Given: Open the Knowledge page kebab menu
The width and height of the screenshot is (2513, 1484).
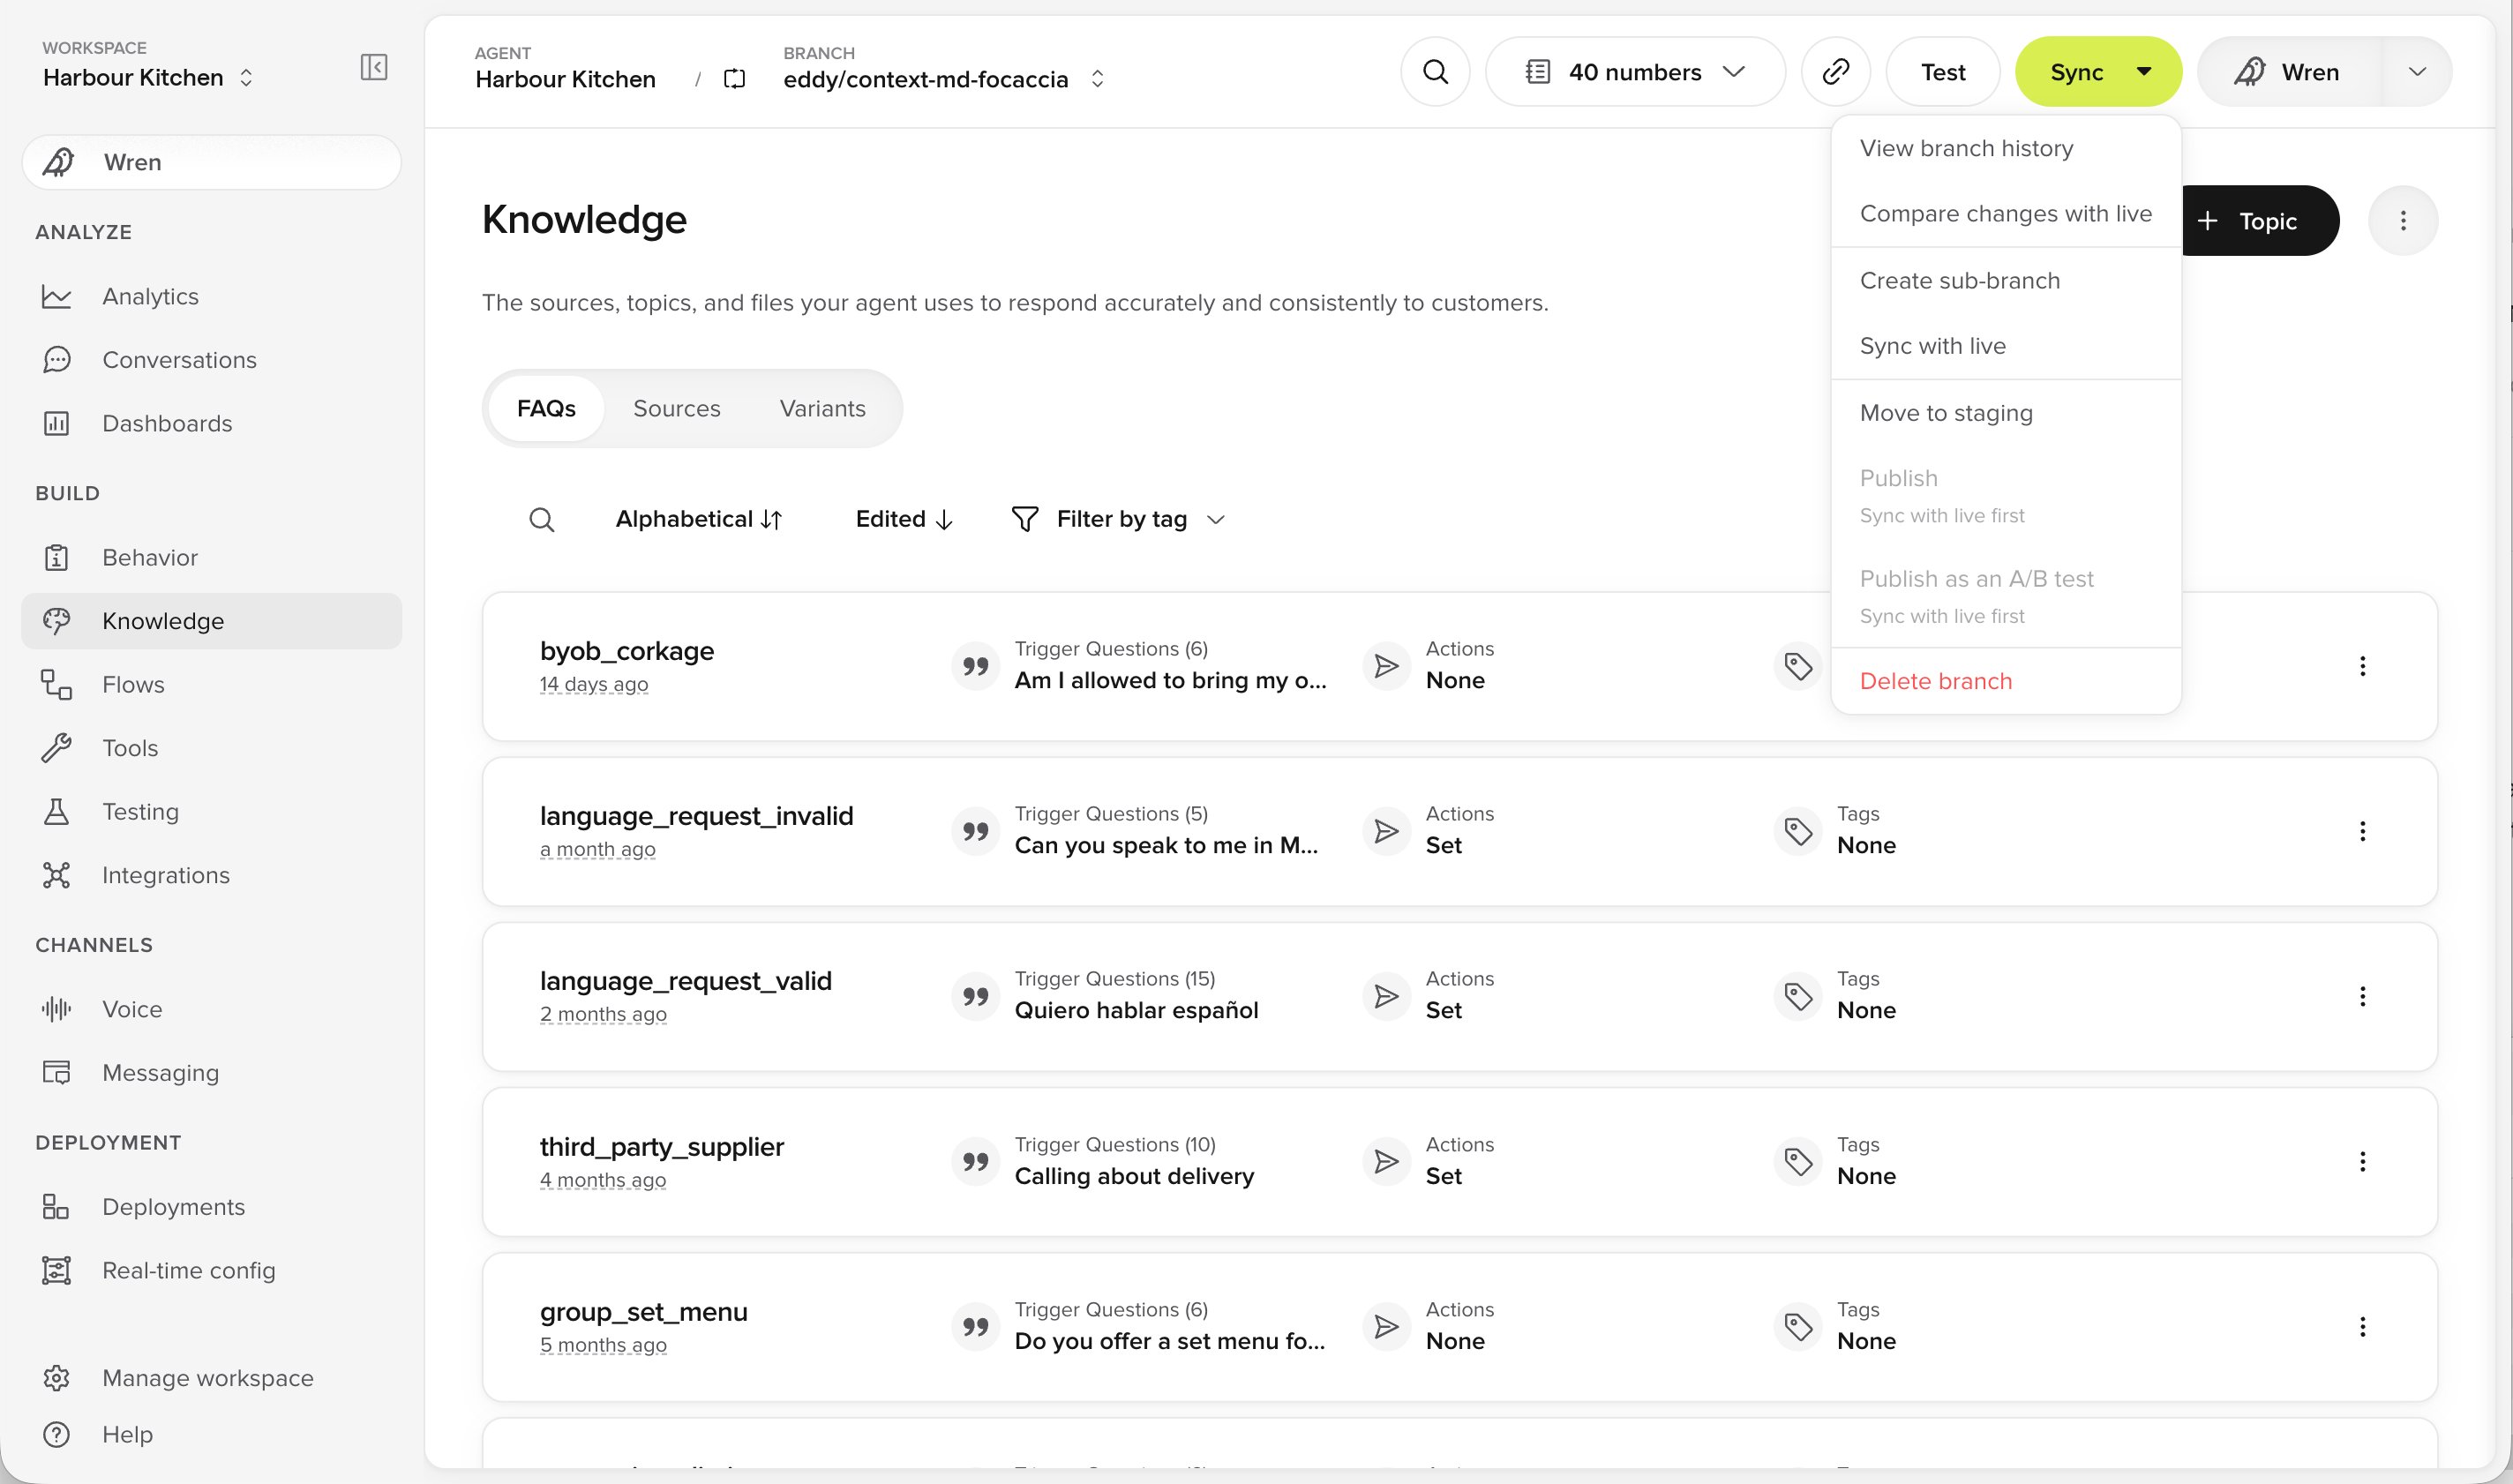Looking at the screenshot, I should click(x=2402, y=221).
